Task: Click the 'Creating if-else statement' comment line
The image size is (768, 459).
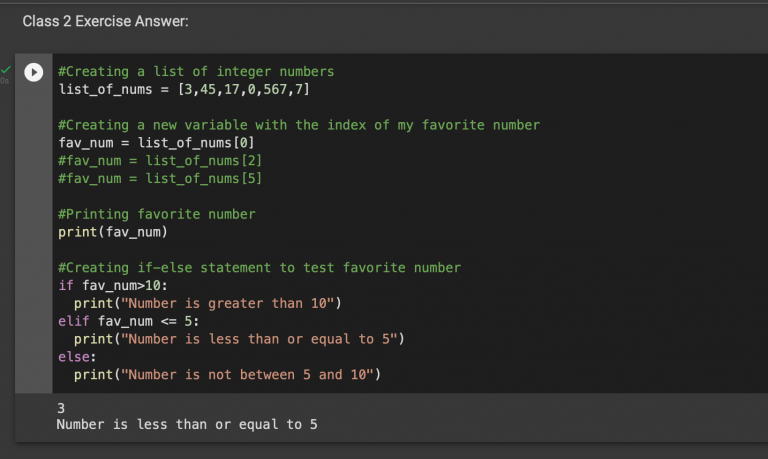Action: click(259, 268)
